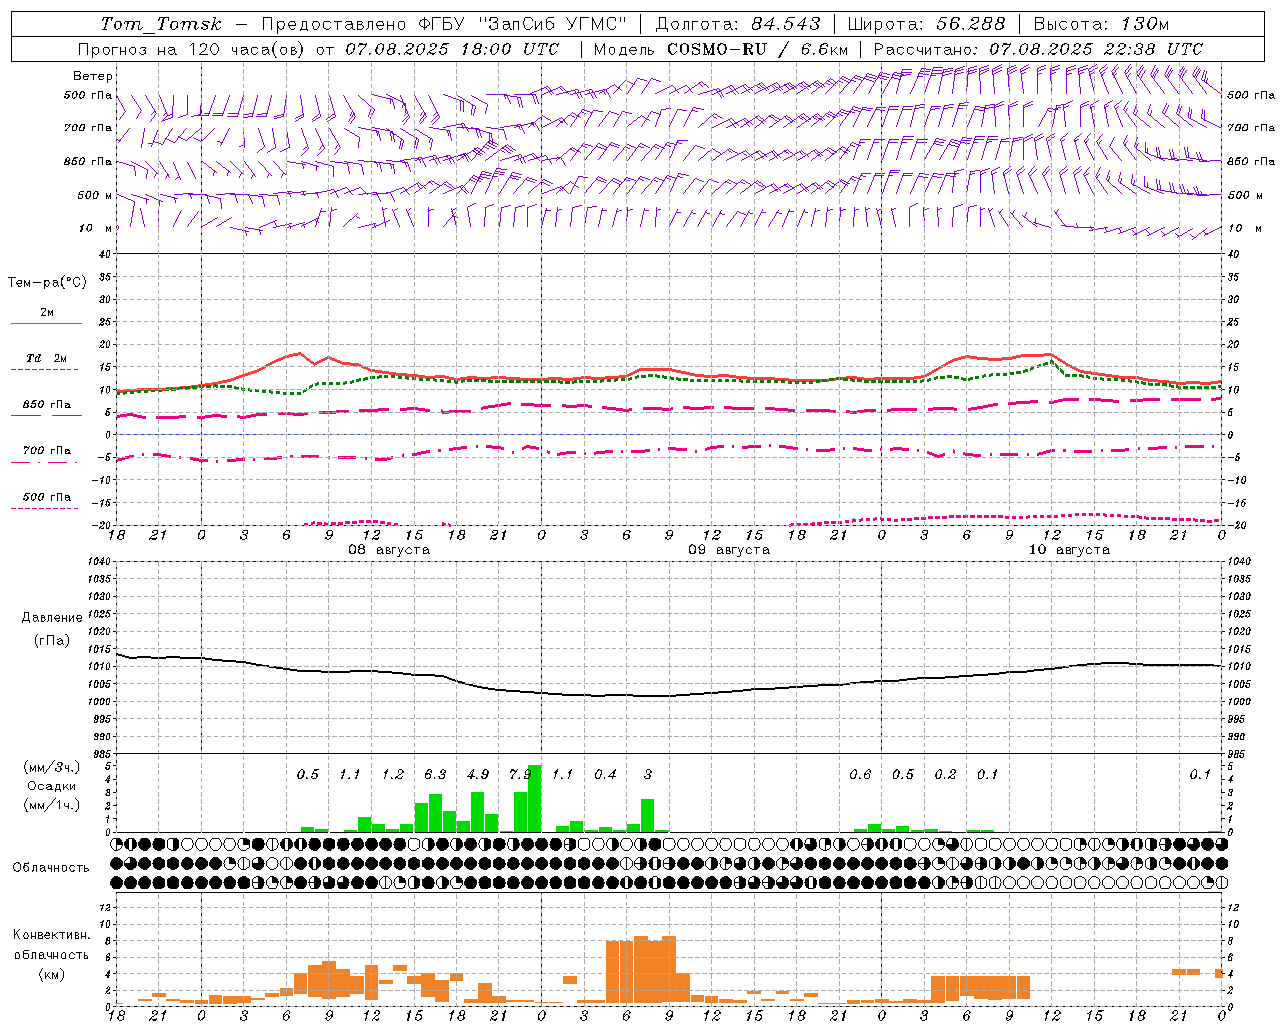Click the forecast start time 07.08.2025 18:00 UTC
Viewport: 1280px width, 1024px height.
[x=452, y=49]
